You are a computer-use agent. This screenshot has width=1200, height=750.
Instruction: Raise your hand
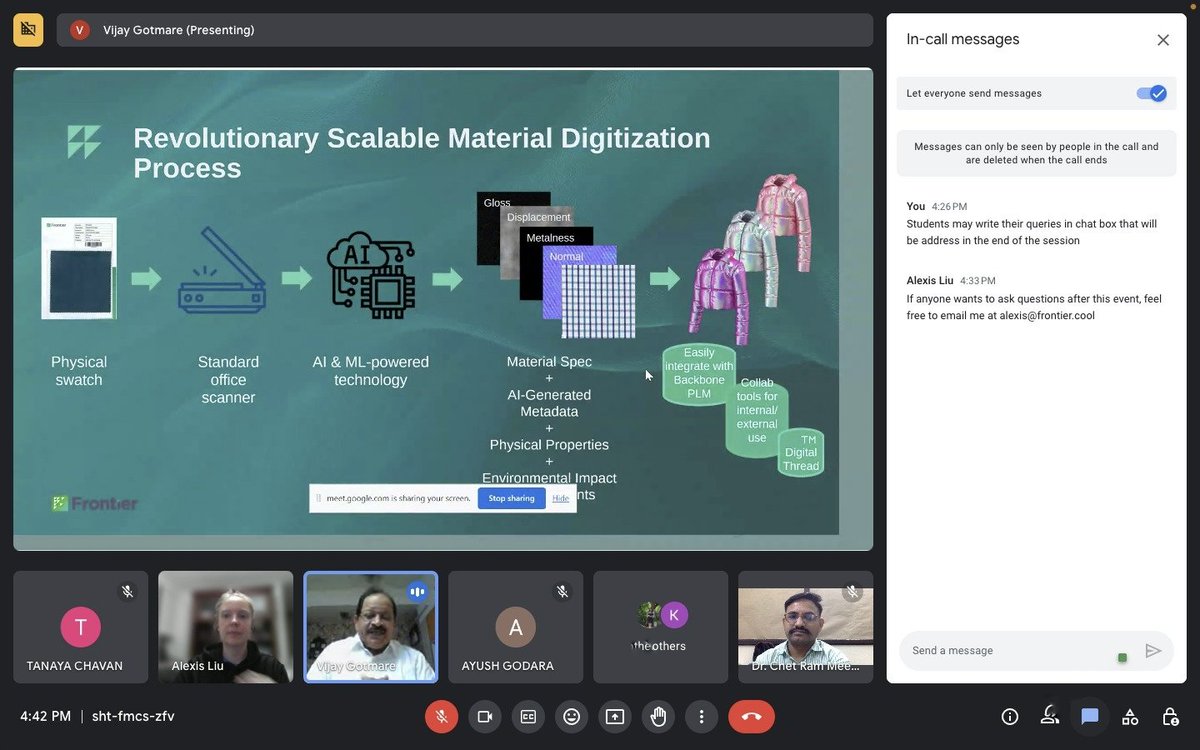pyautogui.click(x=658, y=716)
